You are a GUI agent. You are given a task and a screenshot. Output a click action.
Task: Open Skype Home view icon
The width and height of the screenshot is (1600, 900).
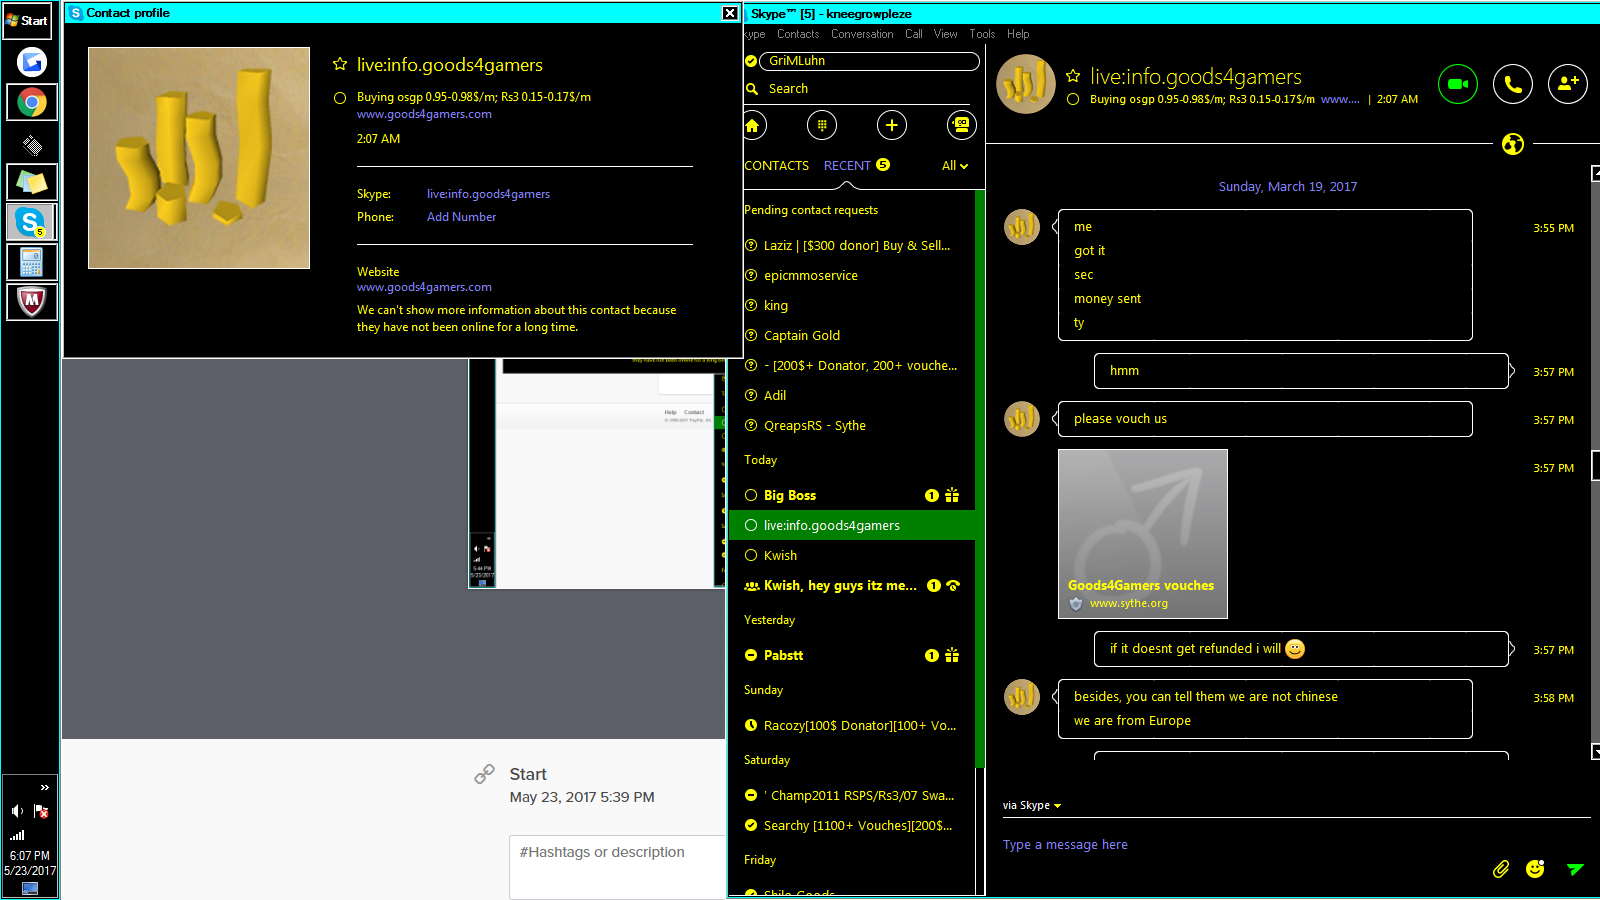(753, 125)
